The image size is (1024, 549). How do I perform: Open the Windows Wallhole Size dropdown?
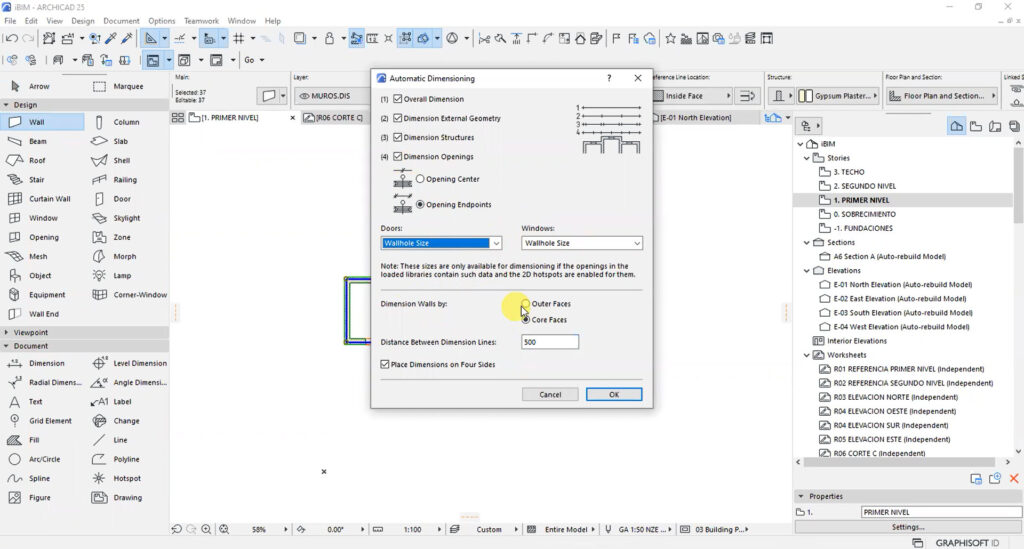pos(582,243)
